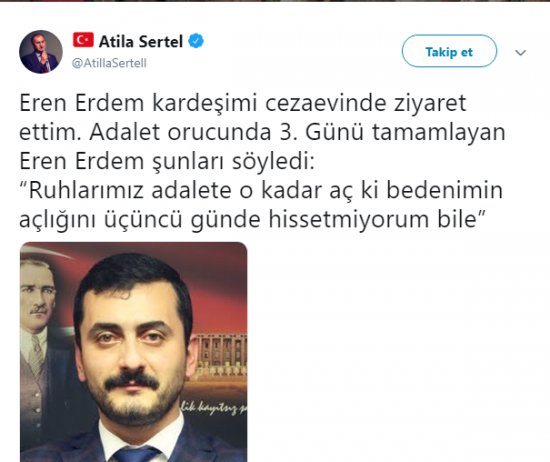The image size is (550, 462).
Task: Visit the @AtillaSertell handle
Action: (109, 63)
